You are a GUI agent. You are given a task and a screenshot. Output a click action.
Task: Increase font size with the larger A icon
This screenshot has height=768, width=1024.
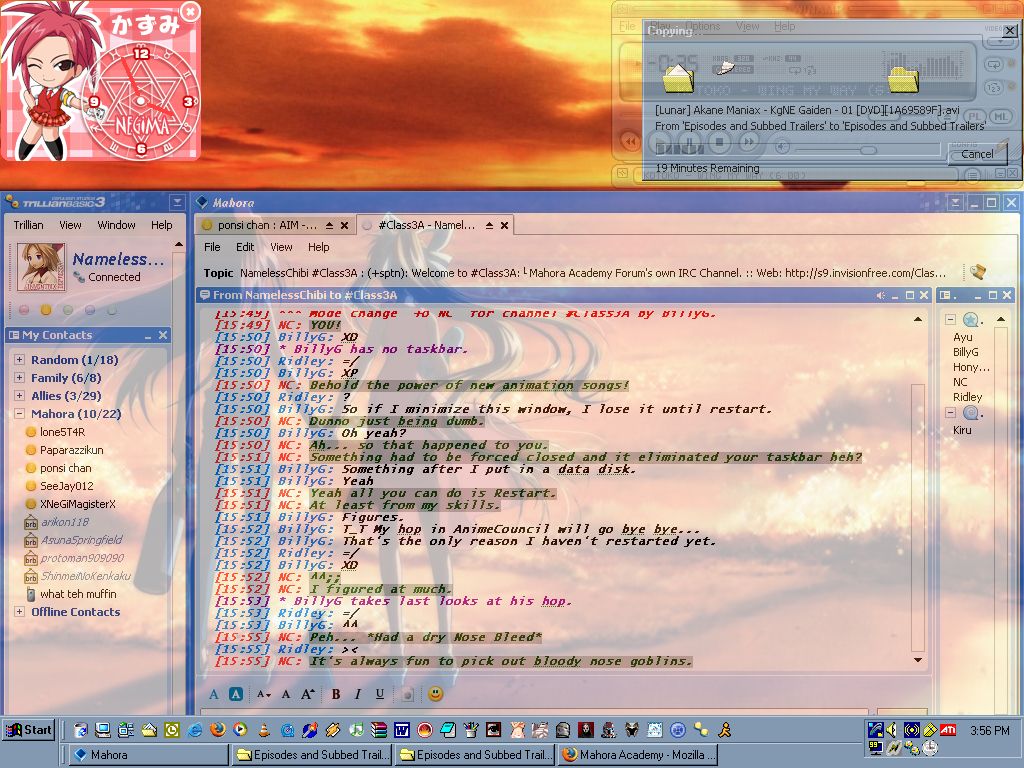pyautogui.click(x=308, y=694)
